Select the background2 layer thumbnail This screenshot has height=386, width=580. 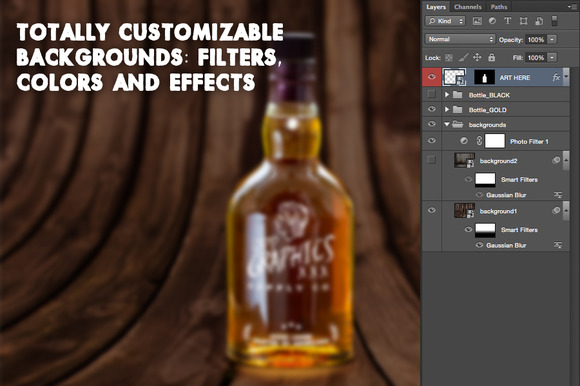click(464, 160)
